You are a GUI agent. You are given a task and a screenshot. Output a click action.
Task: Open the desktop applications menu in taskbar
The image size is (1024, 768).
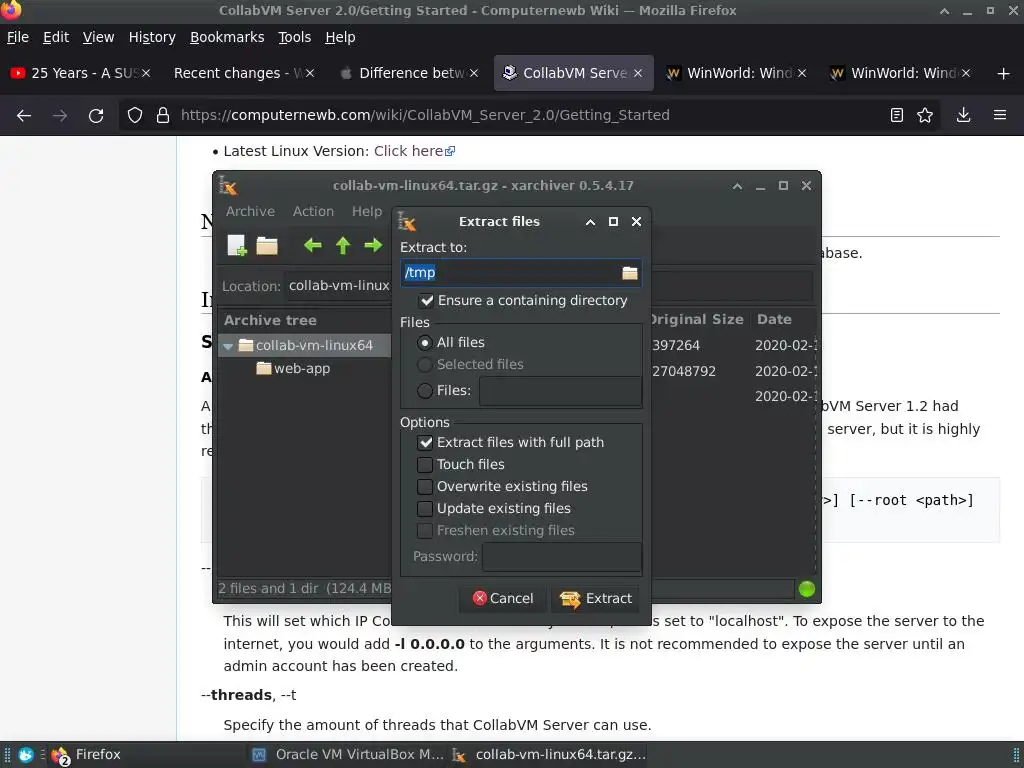coord(25,755)
